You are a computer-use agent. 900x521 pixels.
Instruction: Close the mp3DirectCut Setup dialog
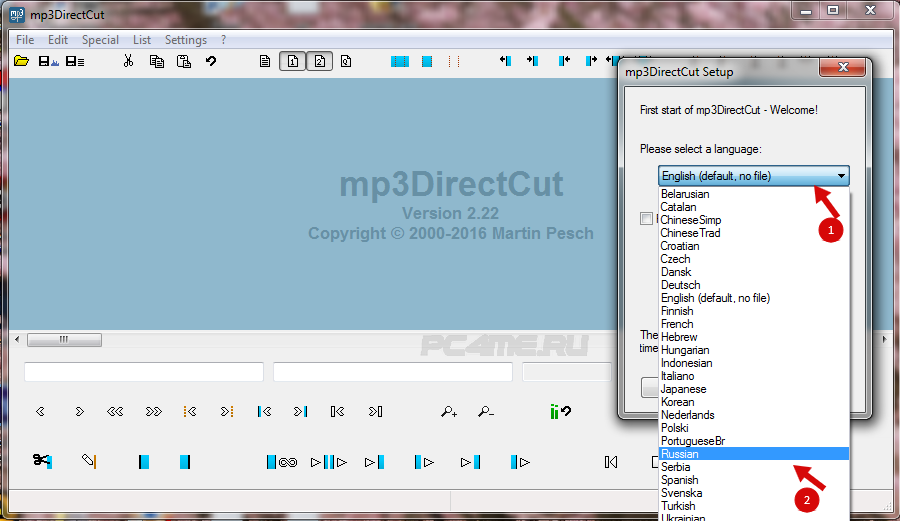[x=843, y=67]
